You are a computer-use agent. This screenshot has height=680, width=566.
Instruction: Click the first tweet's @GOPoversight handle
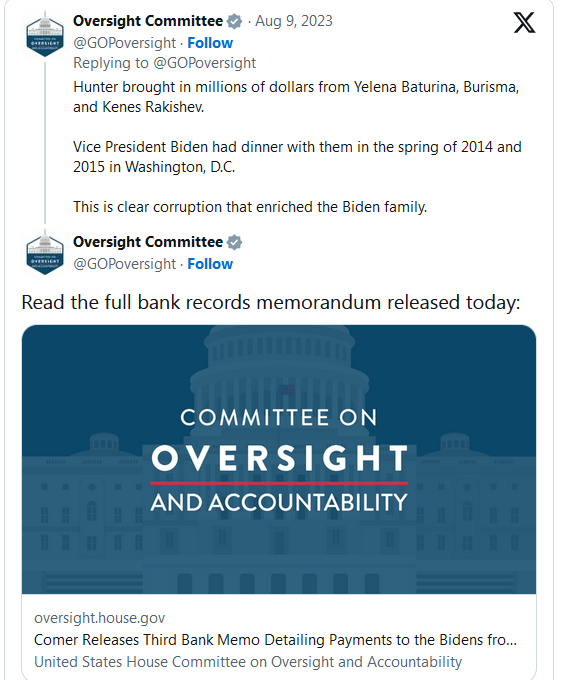click(x=124, y=43)
